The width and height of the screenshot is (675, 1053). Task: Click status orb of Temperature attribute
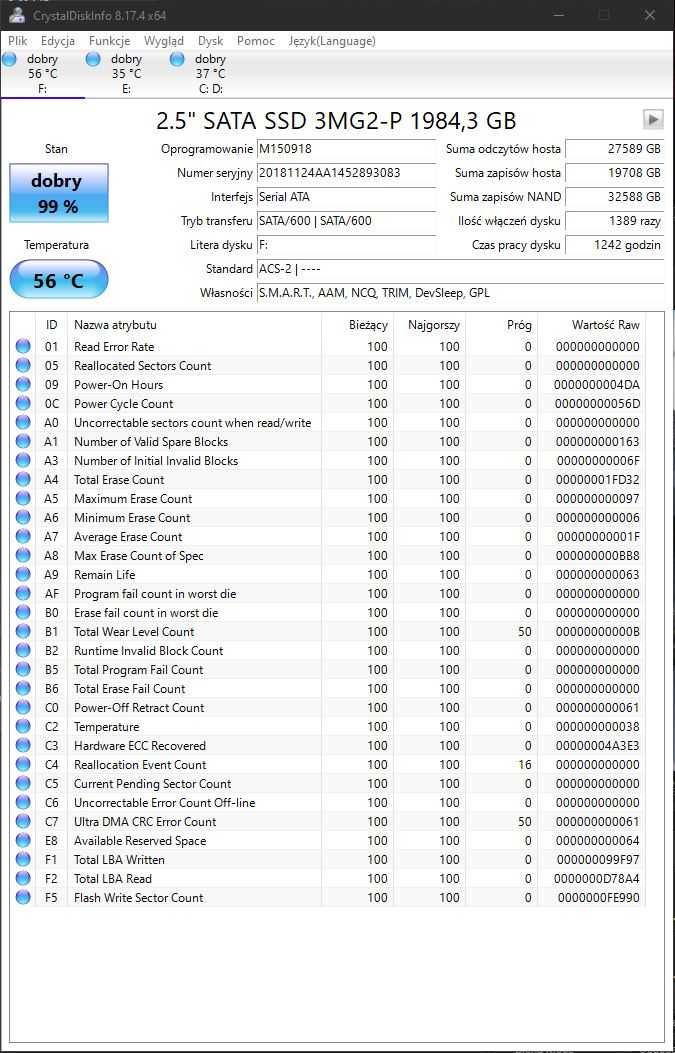pos(23,727)
